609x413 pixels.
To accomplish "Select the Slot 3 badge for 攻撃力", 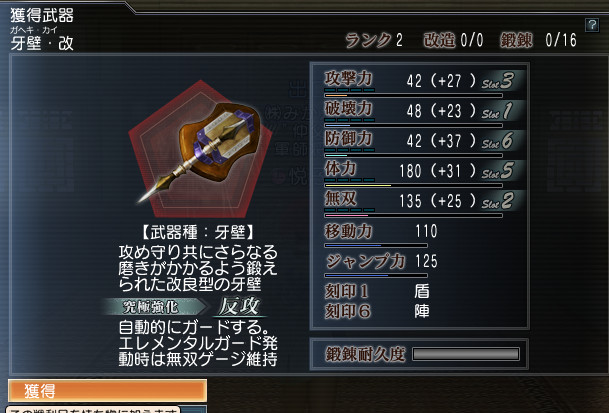I will point(498,80).
